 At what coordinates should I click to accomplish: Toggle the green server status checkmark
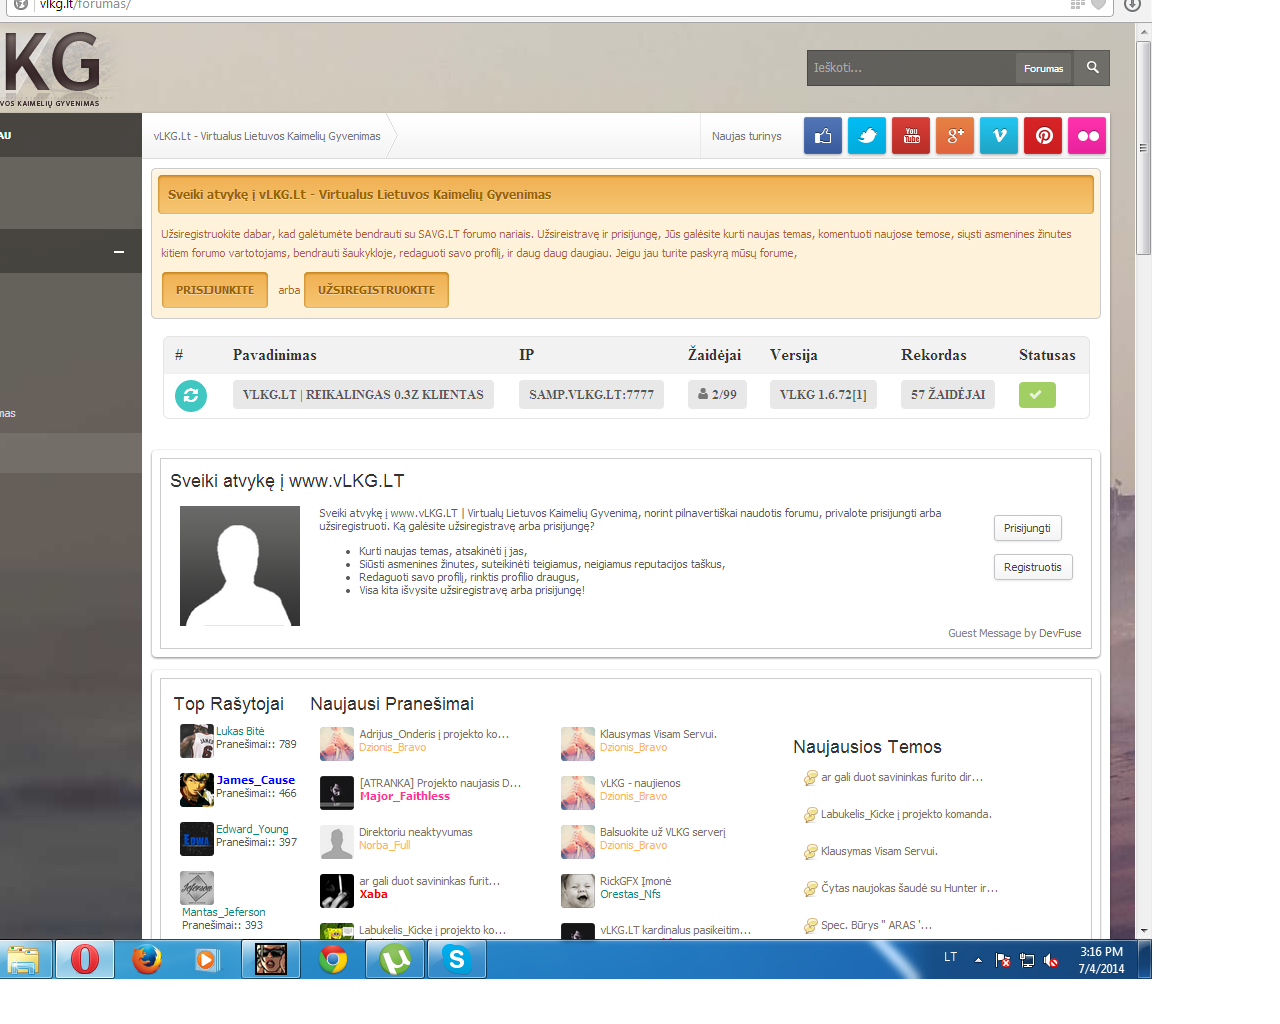coord(1037,395)
